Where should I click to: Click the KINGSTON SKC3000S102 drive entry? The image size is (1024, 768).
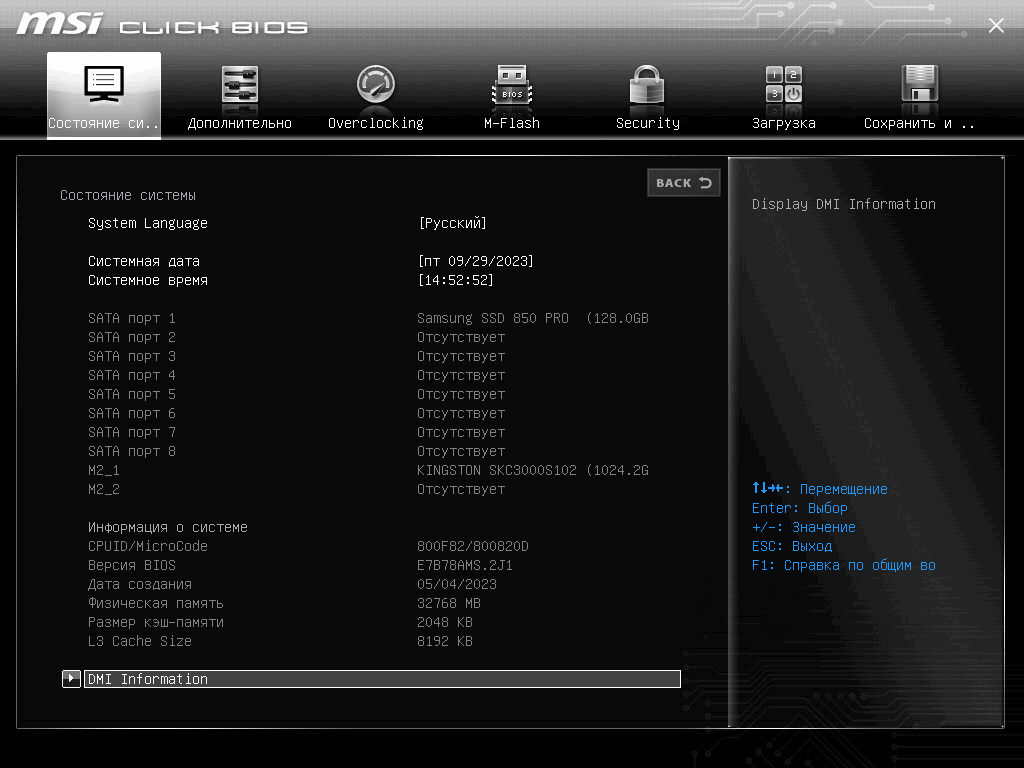[533, 470]
